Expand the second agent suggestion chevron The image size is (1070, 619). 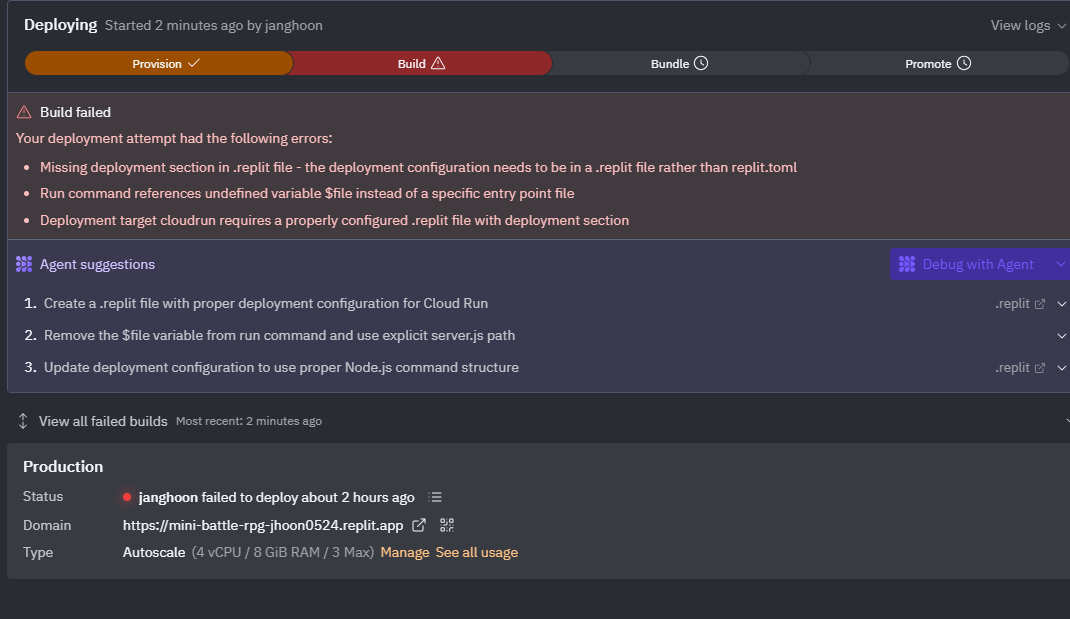pyautogui.click(x=1061, y=335)
